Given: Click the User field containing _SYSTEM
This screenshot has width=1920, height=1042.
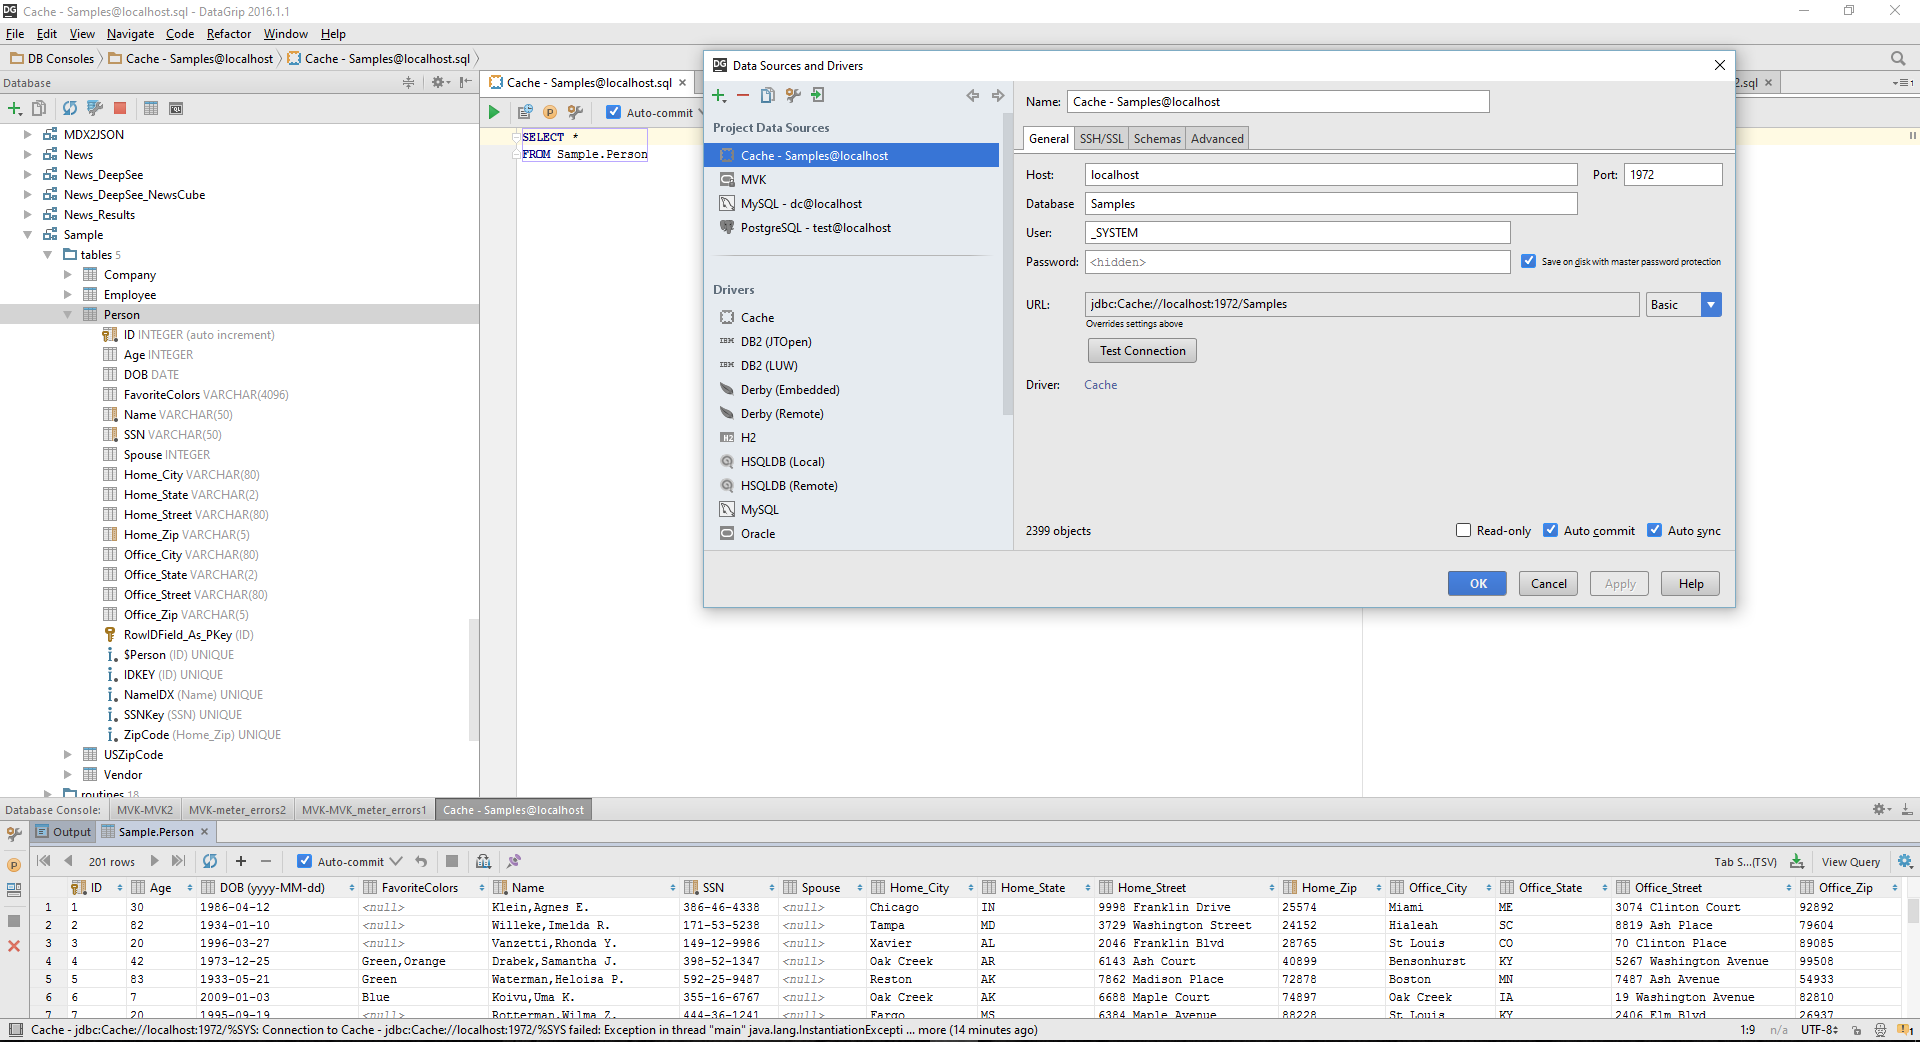Looking at the screenshot, I should pyautogui.click(x=1297, y=232).
